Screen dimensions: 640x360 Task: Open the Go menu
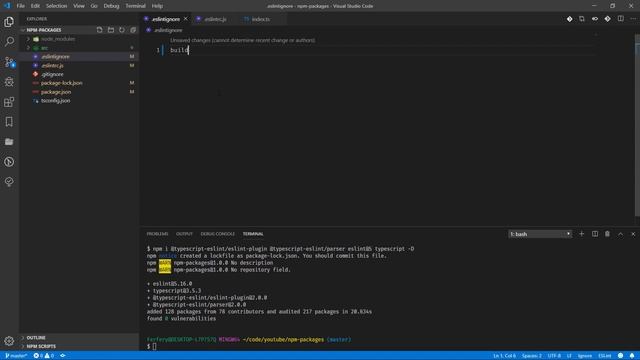(x=94, y=6)
